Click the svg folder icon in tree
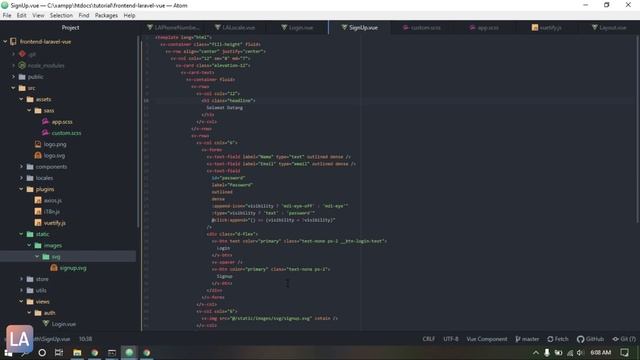This screenshot has width=640, height=360. [46, 257]
